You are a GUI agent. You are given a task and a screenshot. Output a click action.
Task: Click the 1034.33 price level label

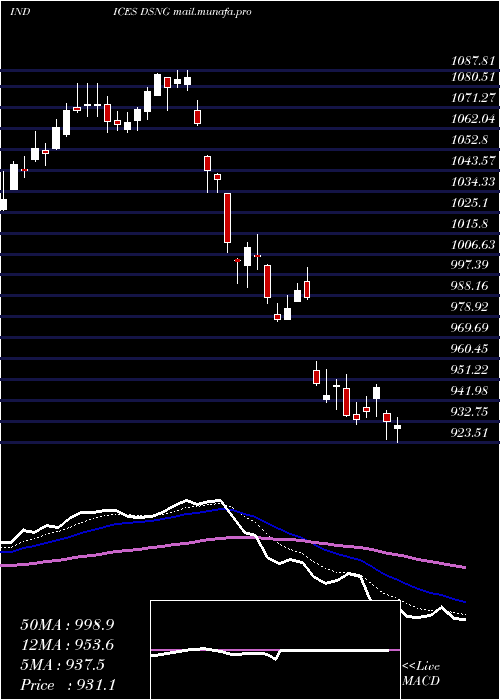pyautogui.click(x=474, y=182)
